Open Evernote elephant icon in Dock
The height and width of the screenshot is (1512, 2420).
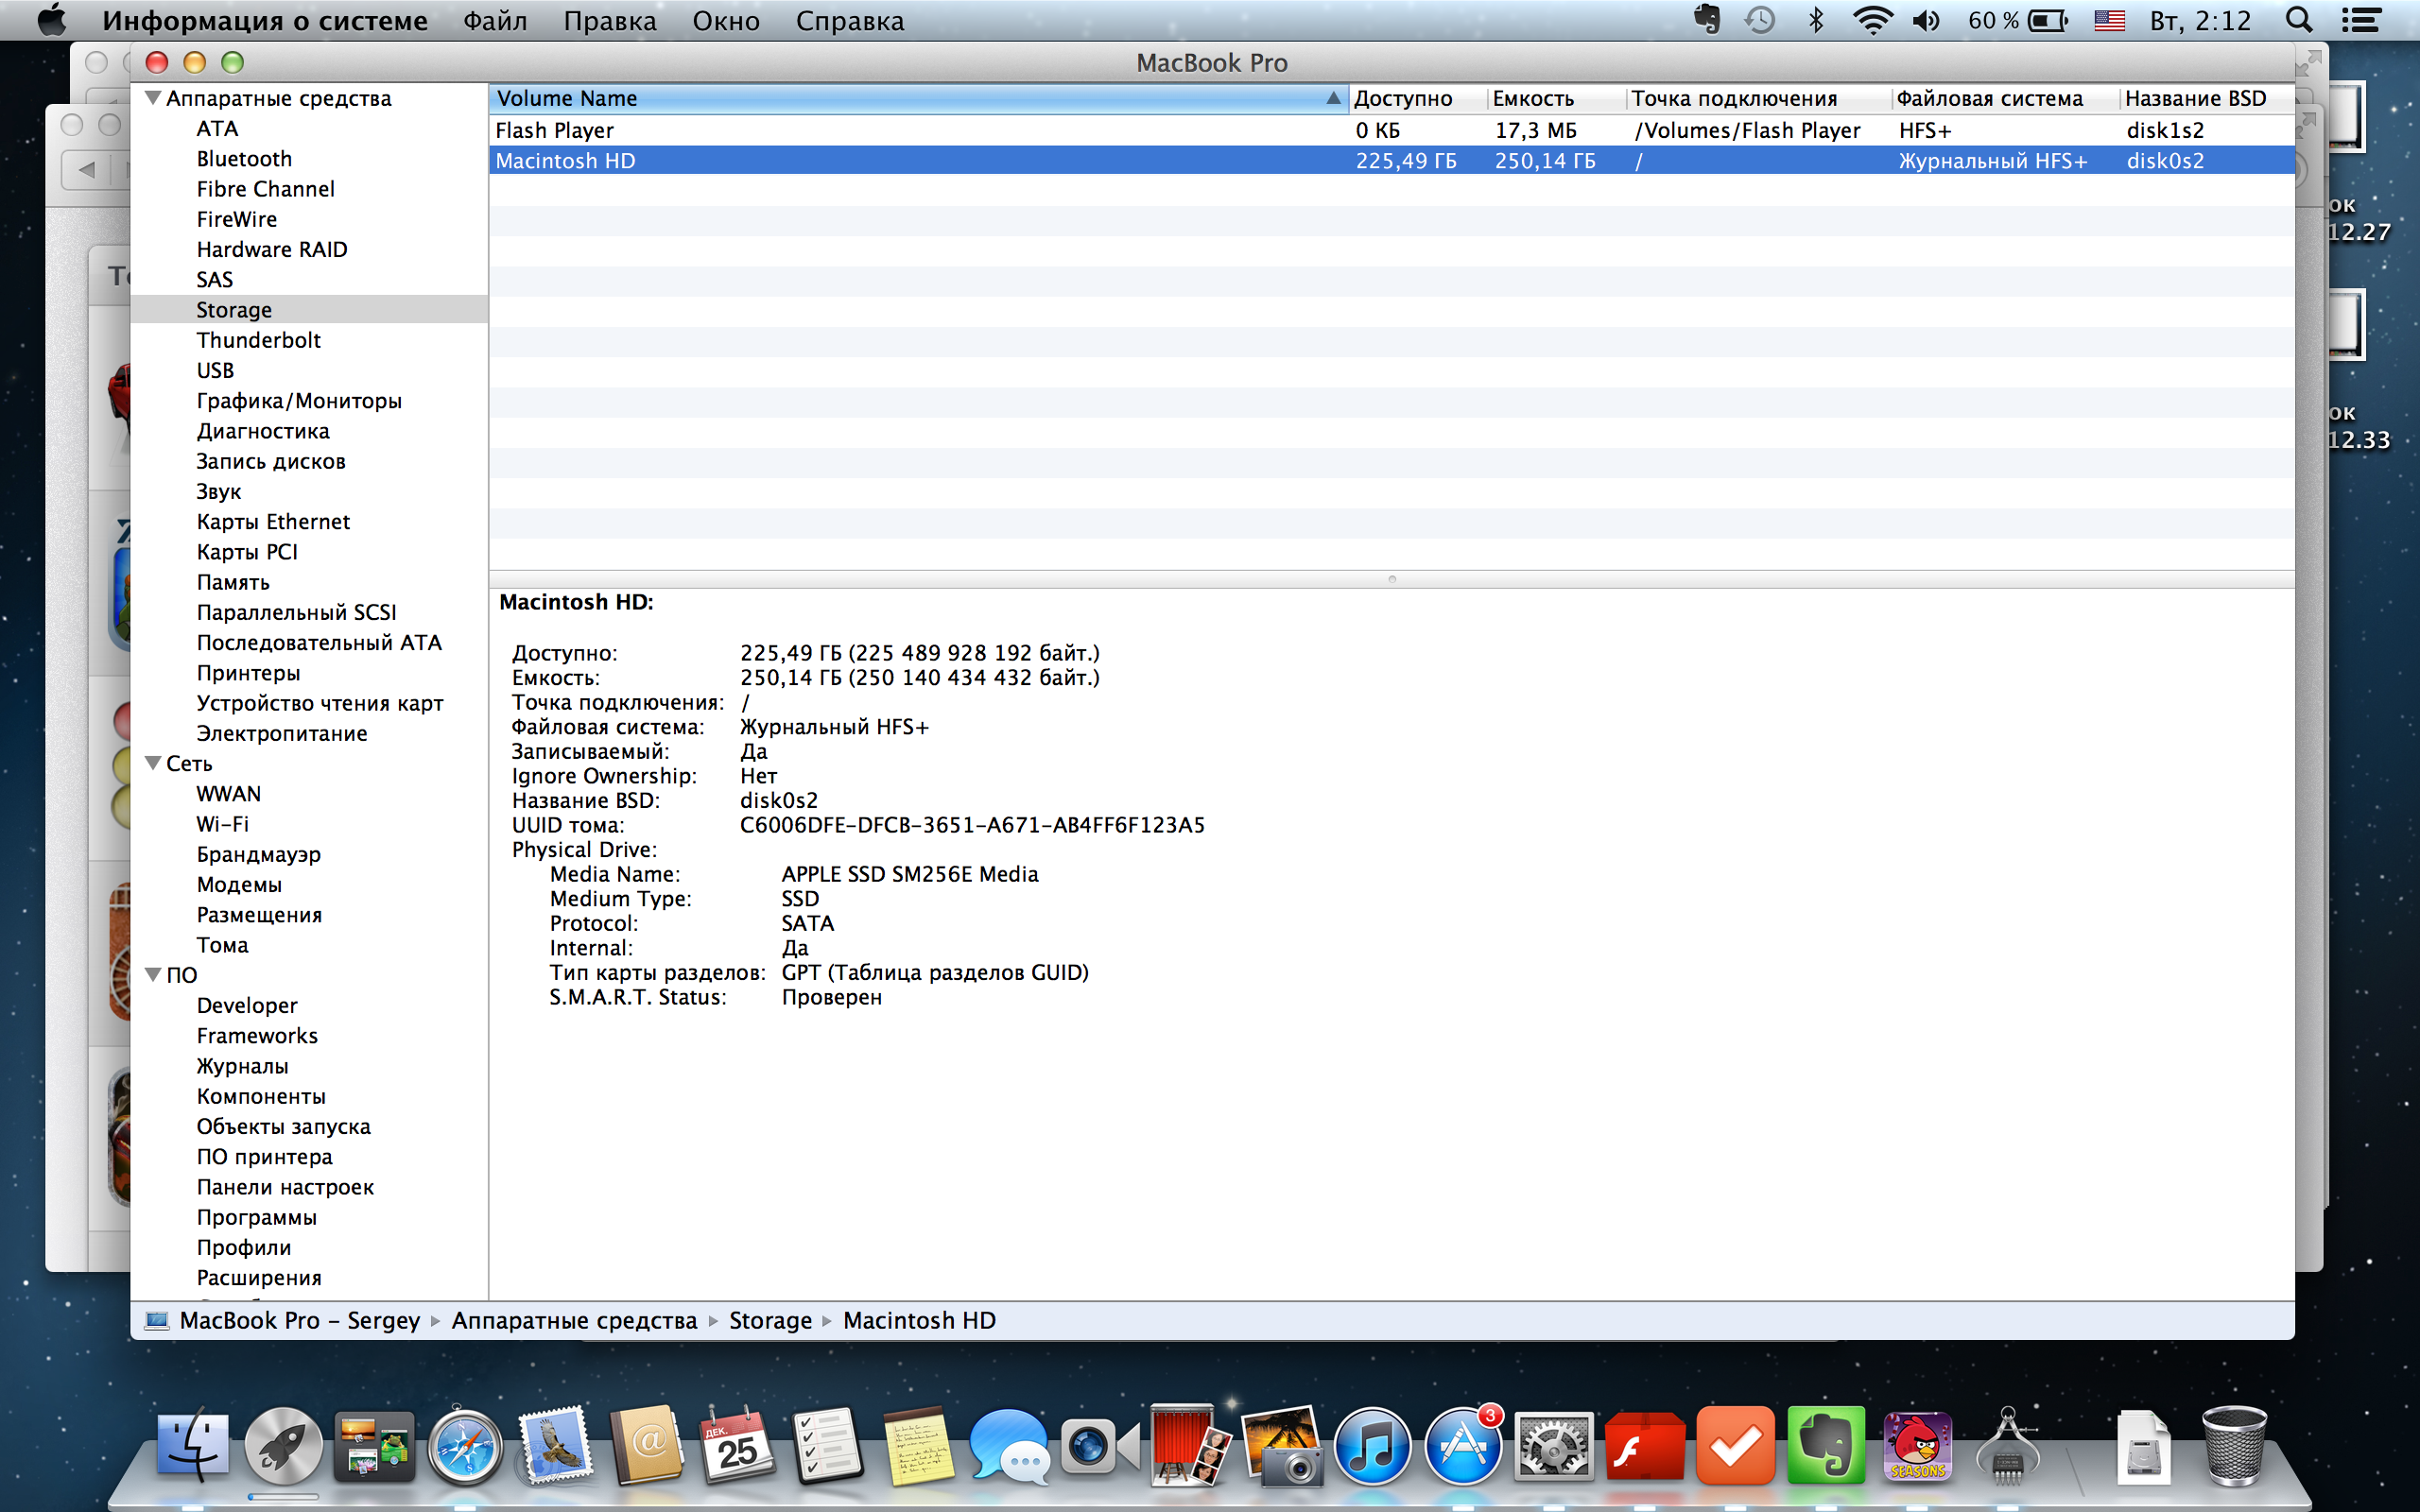(x=1826, y=1446)
